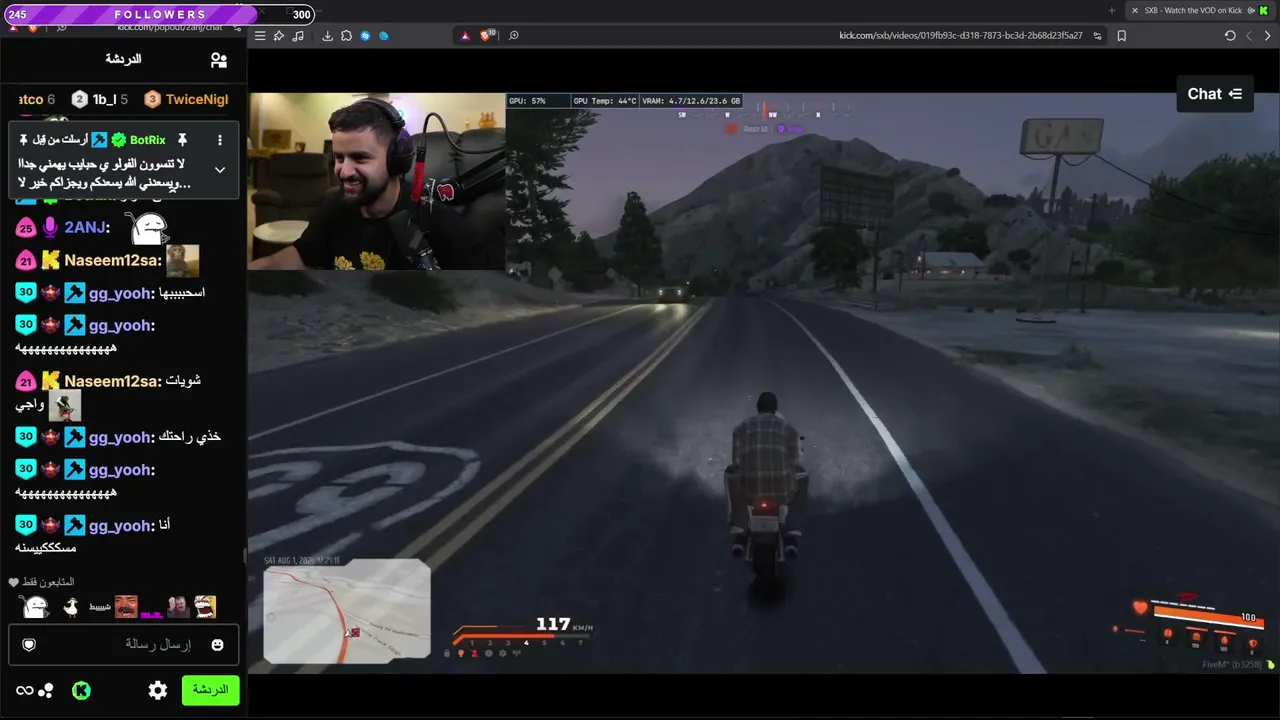Viewport: 1280px width, 720px height.
Task: Click the pin icon beside BotRix
Action: [x=182, y=140]
